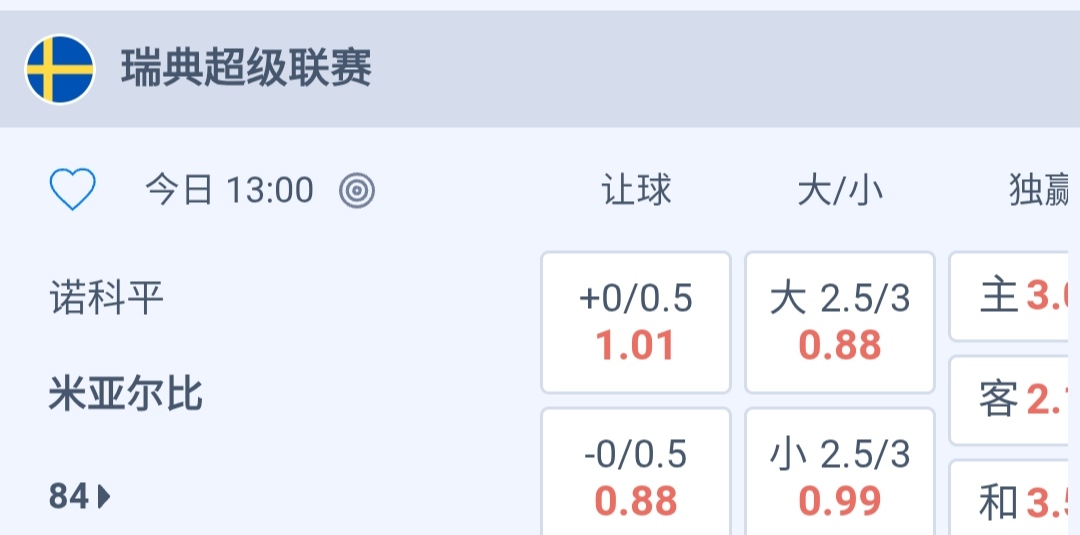Image resolution: width=1080 pixels, height=535 pixels.
Task: Tap the 今日 13:00 match time
Action: 229,190
